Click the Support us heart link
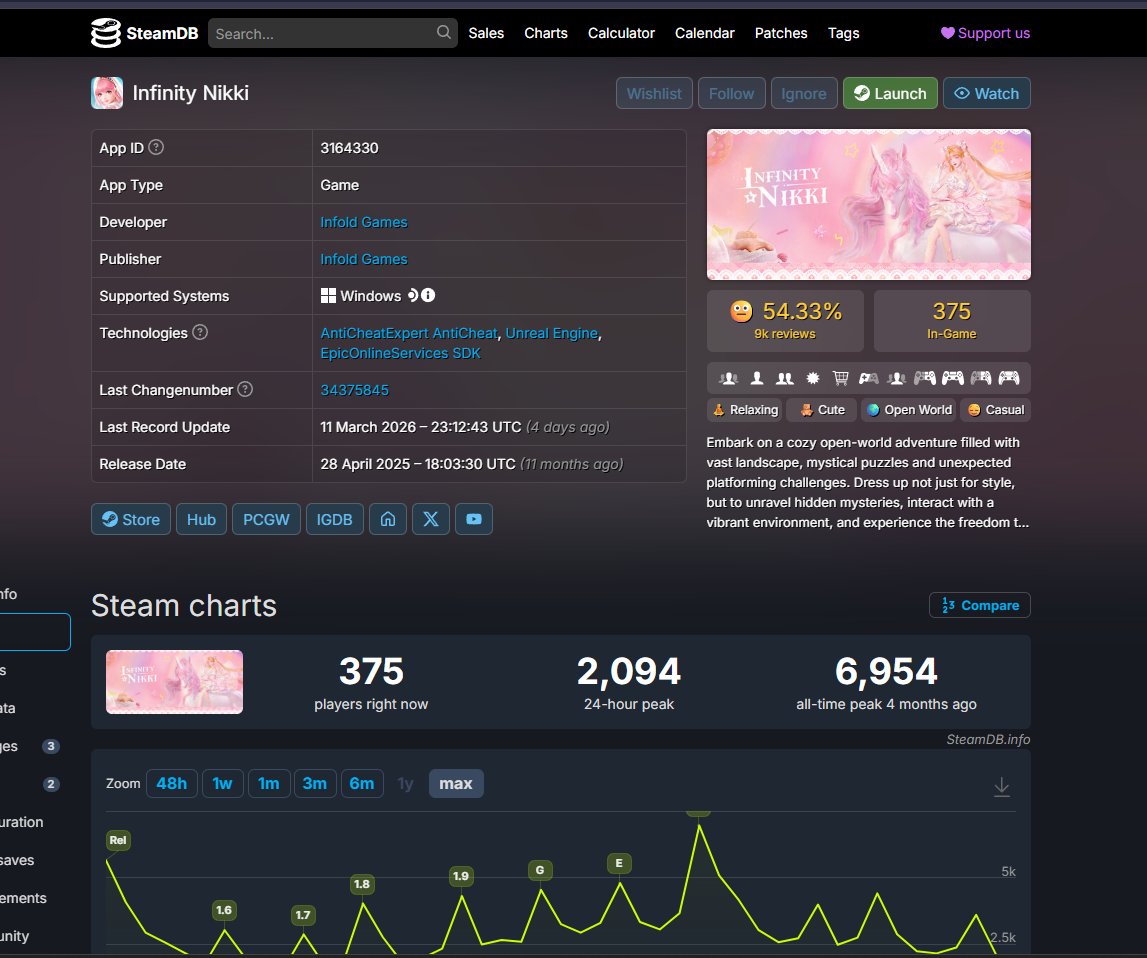Image resolution: width=1147 pixels, height=958 pixels. 985,33
